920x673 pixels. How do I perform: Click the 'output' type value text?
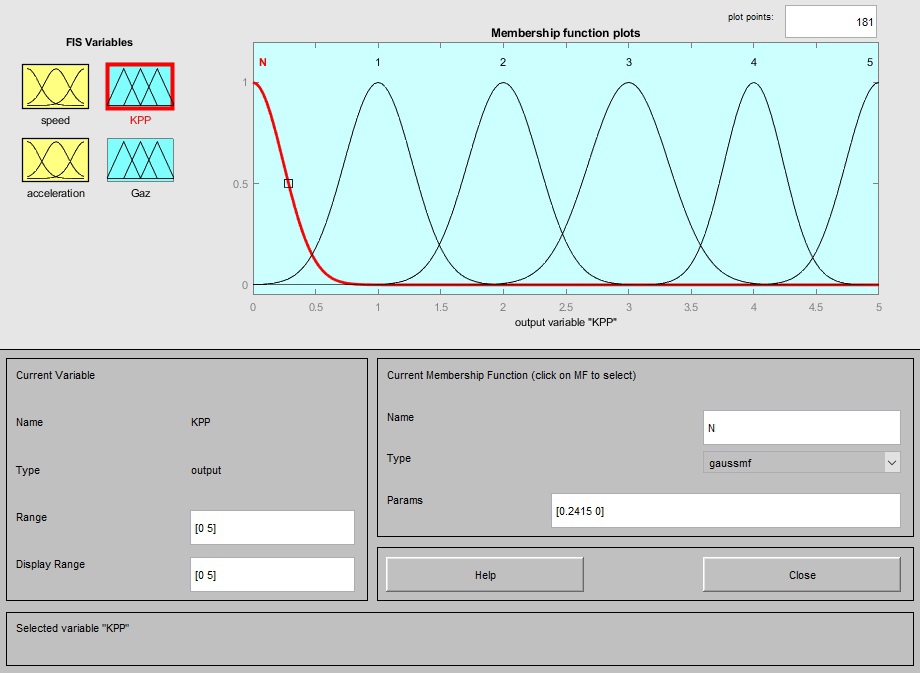(x=206, y=470)
